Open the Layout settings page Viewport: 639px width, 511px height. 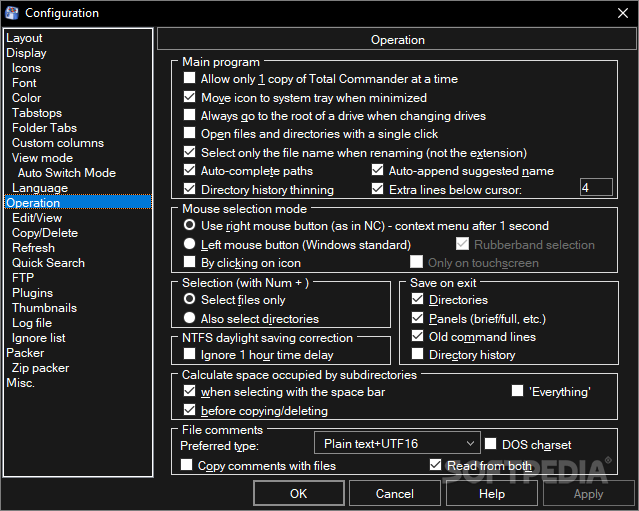coord(24,38)
